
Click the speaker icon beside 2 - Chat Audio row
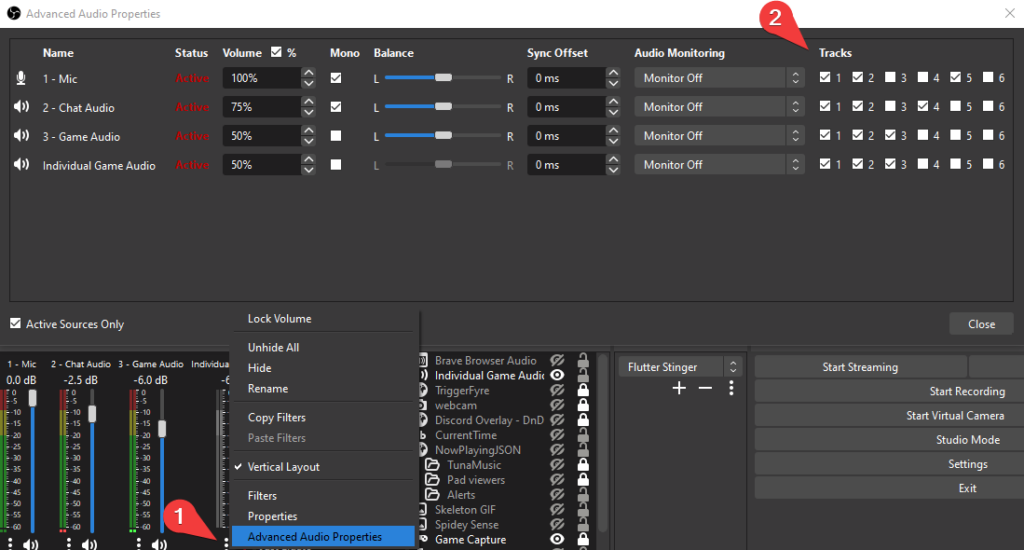click(x=22, y=106)
